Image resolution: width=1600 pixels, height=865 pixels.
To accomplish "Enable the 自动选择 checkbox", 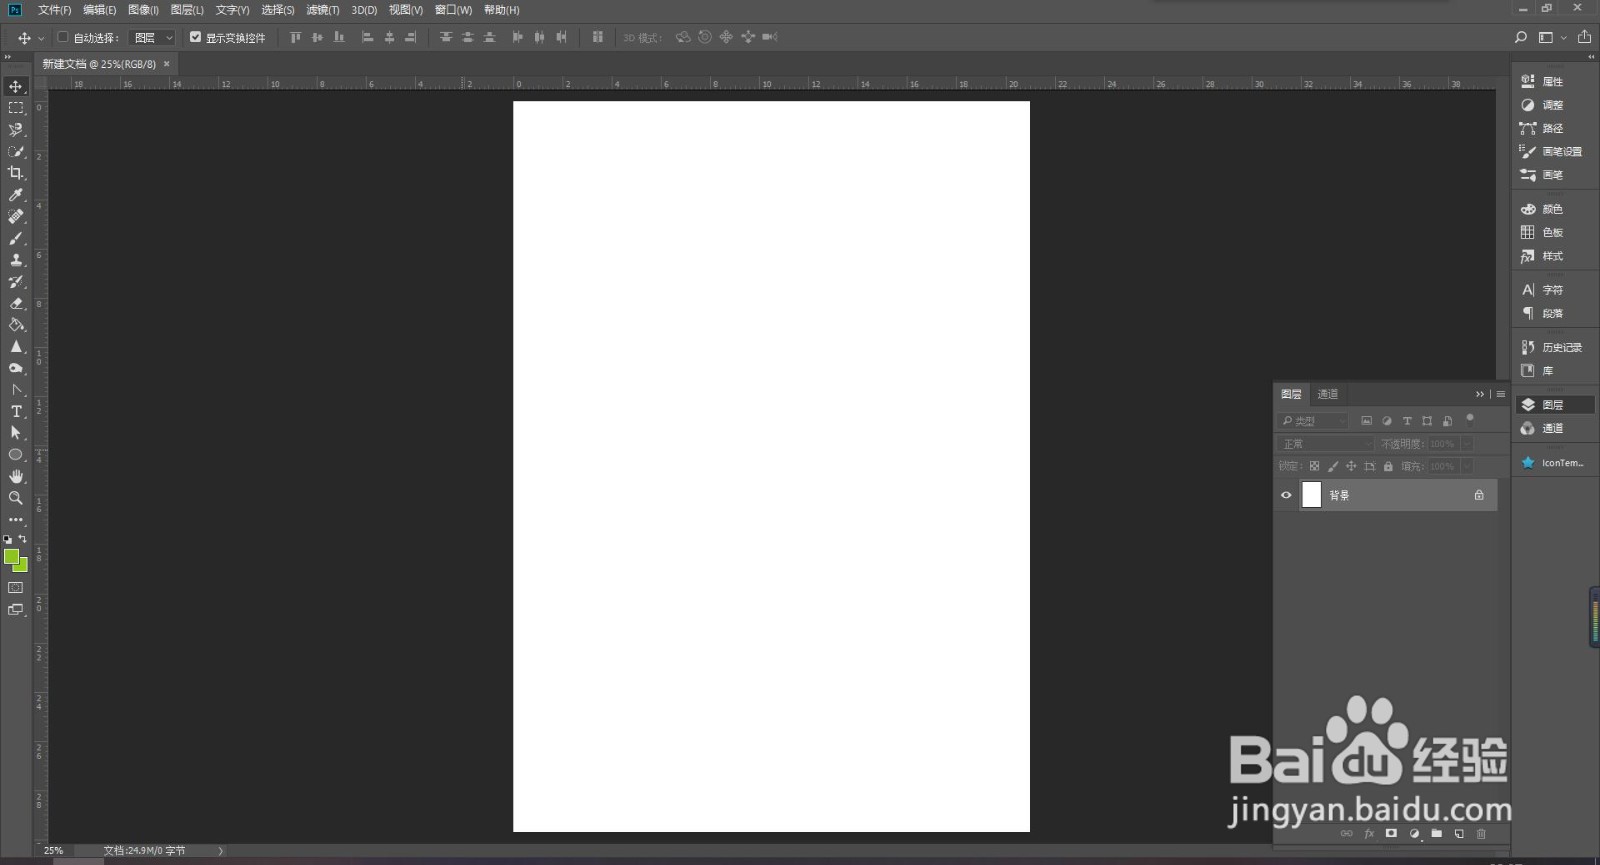I will click(x=63, y=37).
